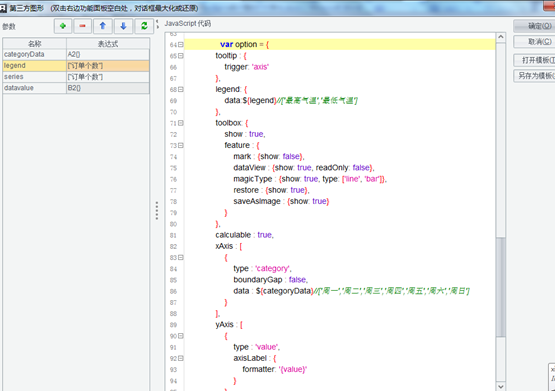Click the application icon in title bar
Image resolution: width=555 pixels, height=392 pixels.
(x=3, y=8)
